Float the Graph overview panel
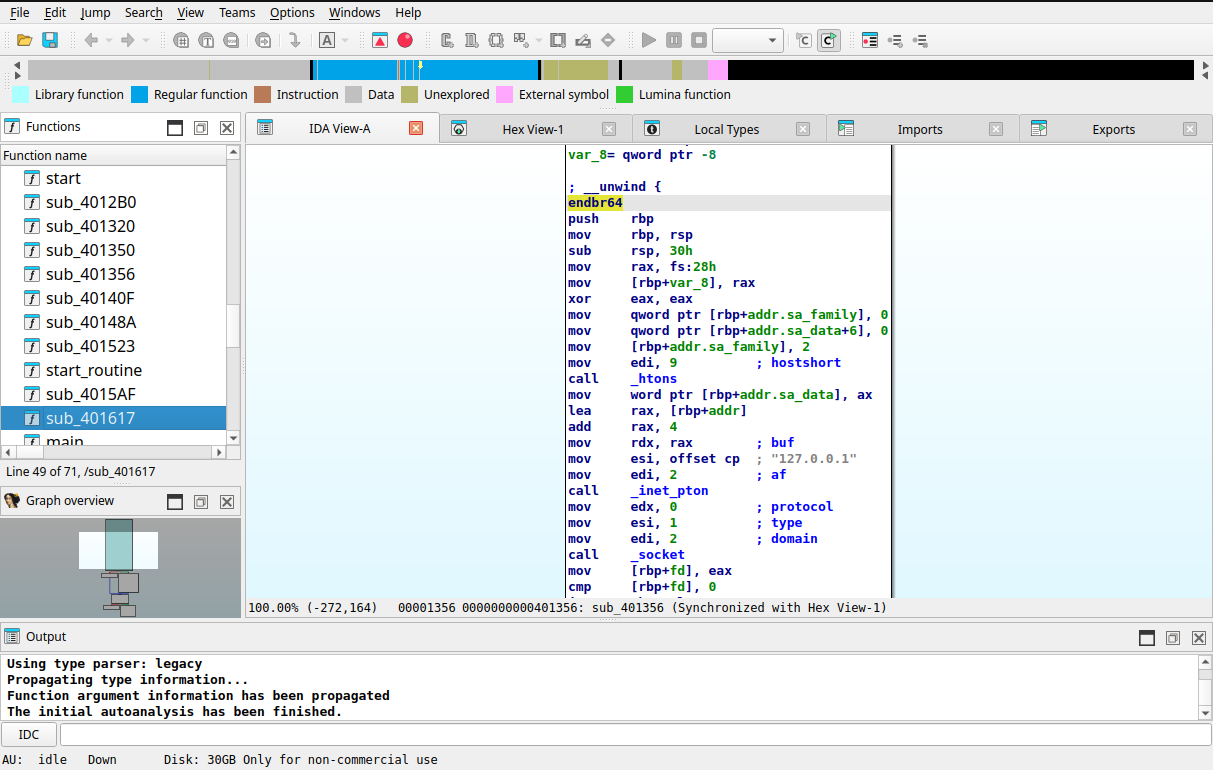Image resolution: width=1213 pixels, height=770 pixels. (x=201, y=502)
